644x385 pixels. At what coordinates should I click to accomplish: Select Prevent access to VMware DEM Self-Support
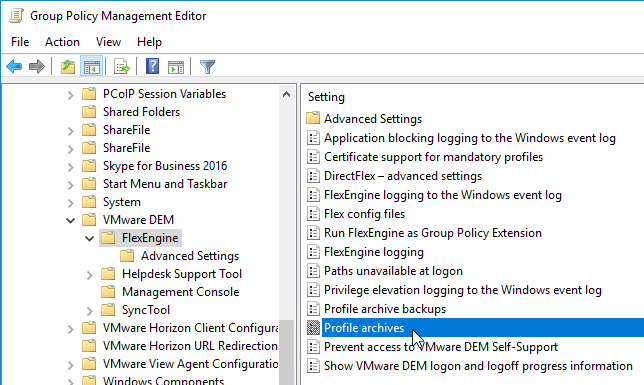pos(441,347)
